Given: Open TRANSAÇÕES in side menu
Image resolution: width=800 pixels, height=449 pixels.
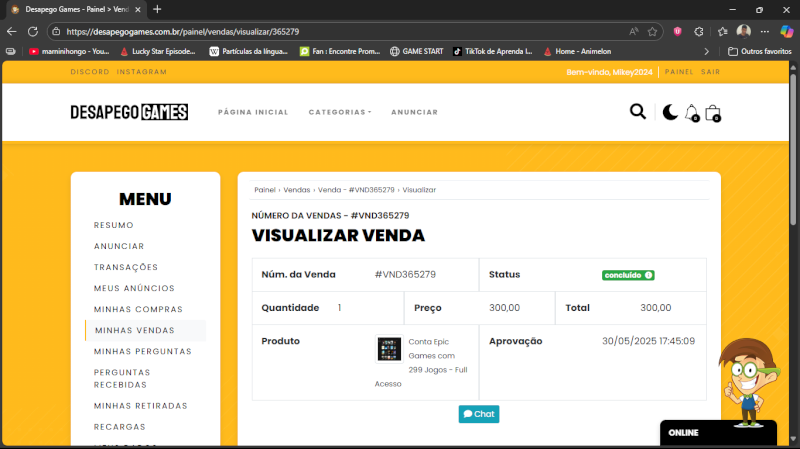Looking at the screenshot, I should pyautogui.click(x=126, y=267).
